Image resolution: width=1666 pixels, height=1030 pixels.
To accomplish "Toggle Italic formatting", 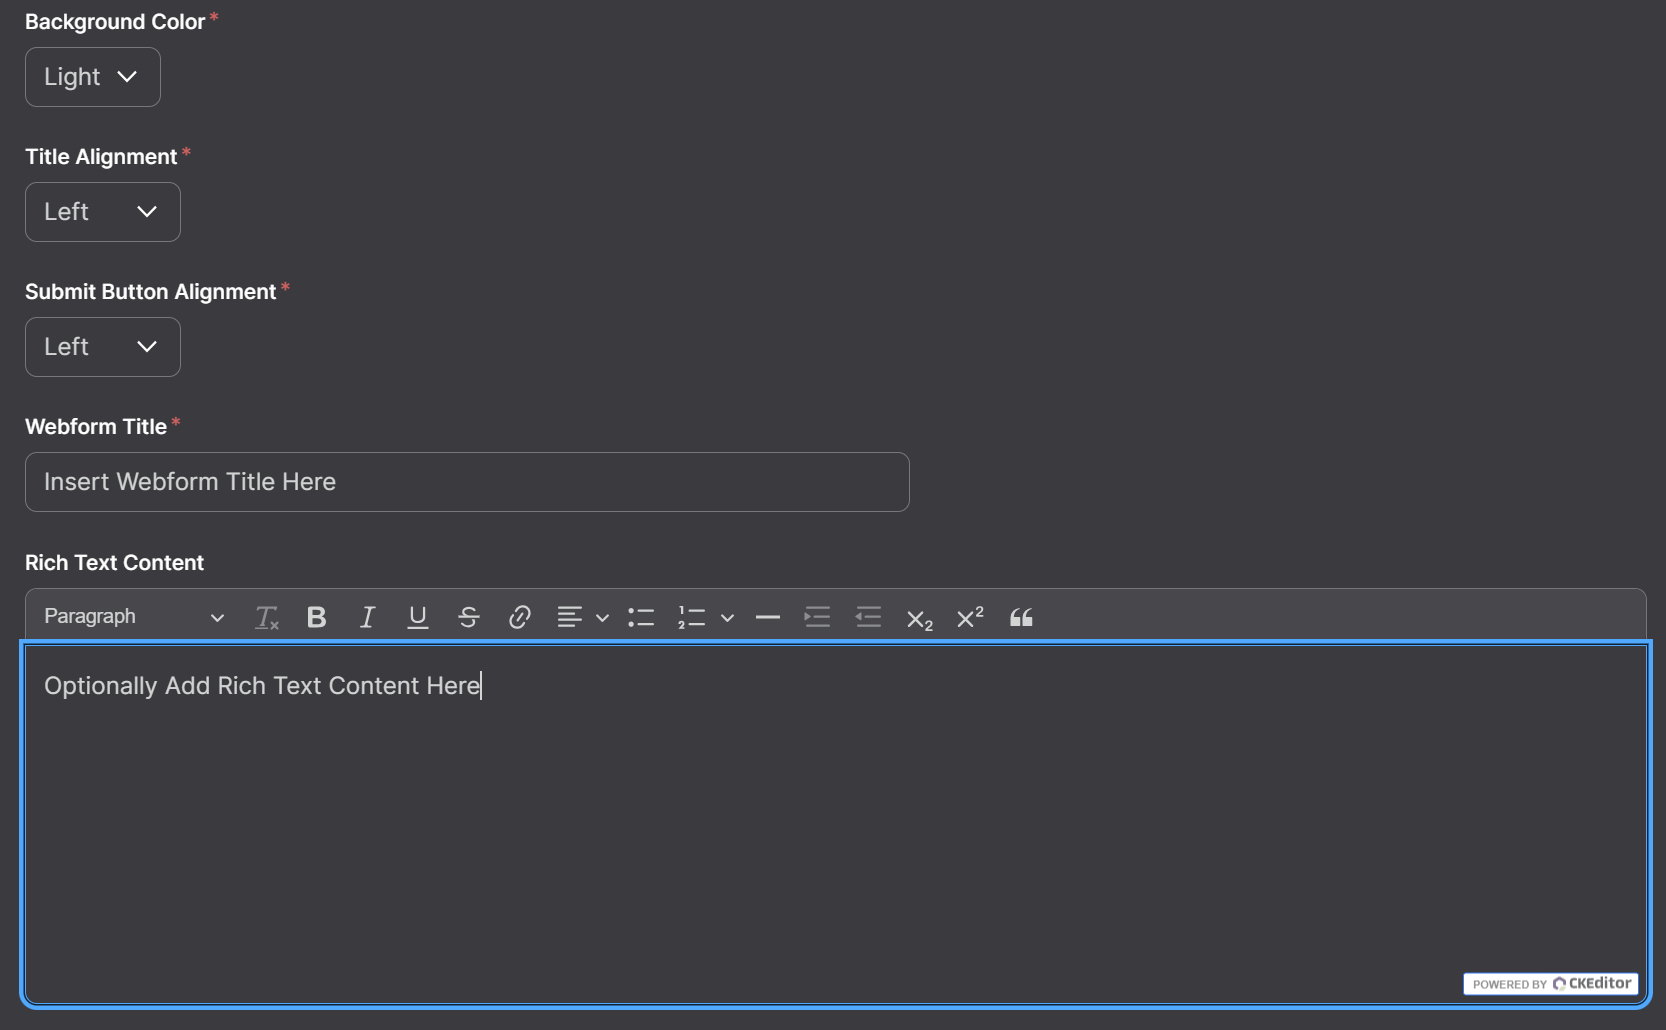I will pos(367,618).
